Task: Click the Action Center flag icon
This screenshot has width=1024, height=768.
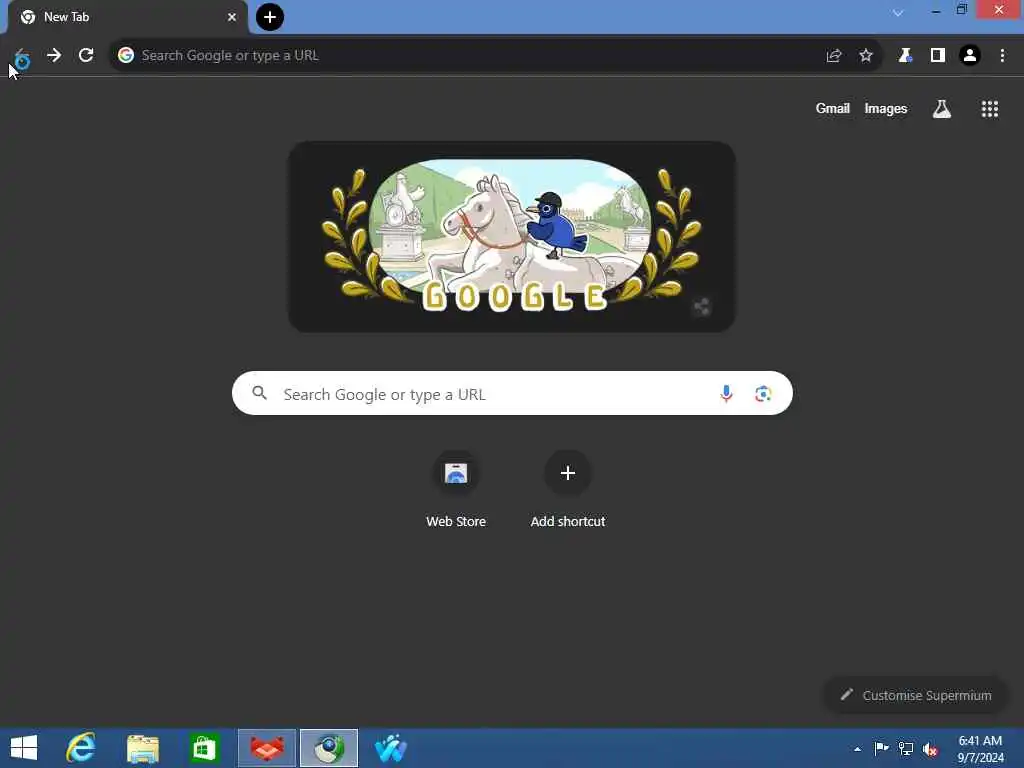Action: pos(881,748)
